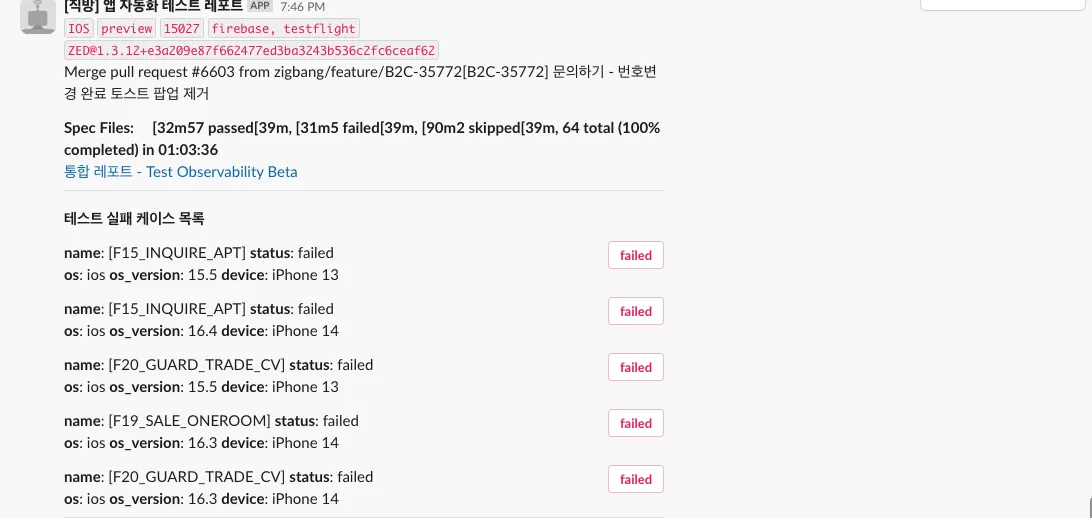This screenshot has height=518, width=1092.
Task: Click the F19_SALE_ONEROOM test case name
Action: [x=189, y=421]
